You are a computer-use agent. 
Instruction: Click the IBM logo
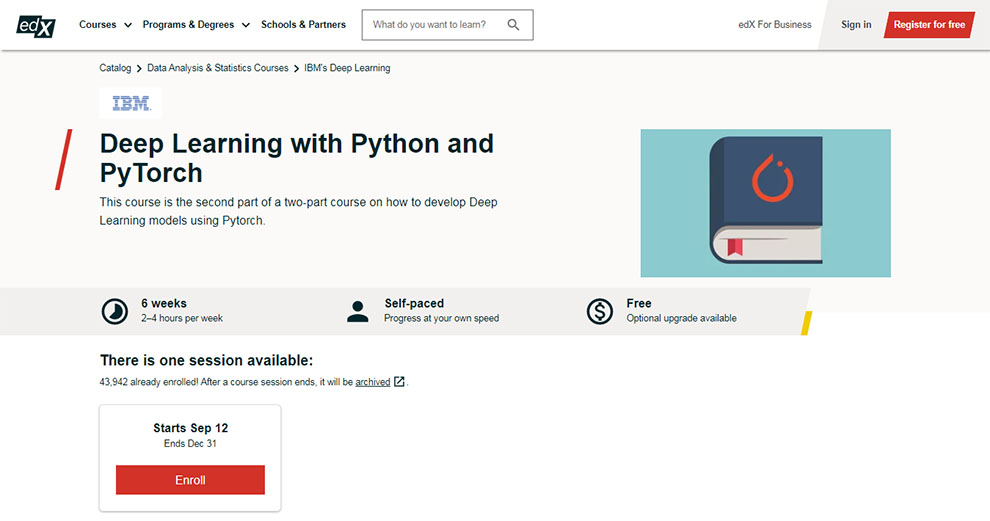[131, 103]
